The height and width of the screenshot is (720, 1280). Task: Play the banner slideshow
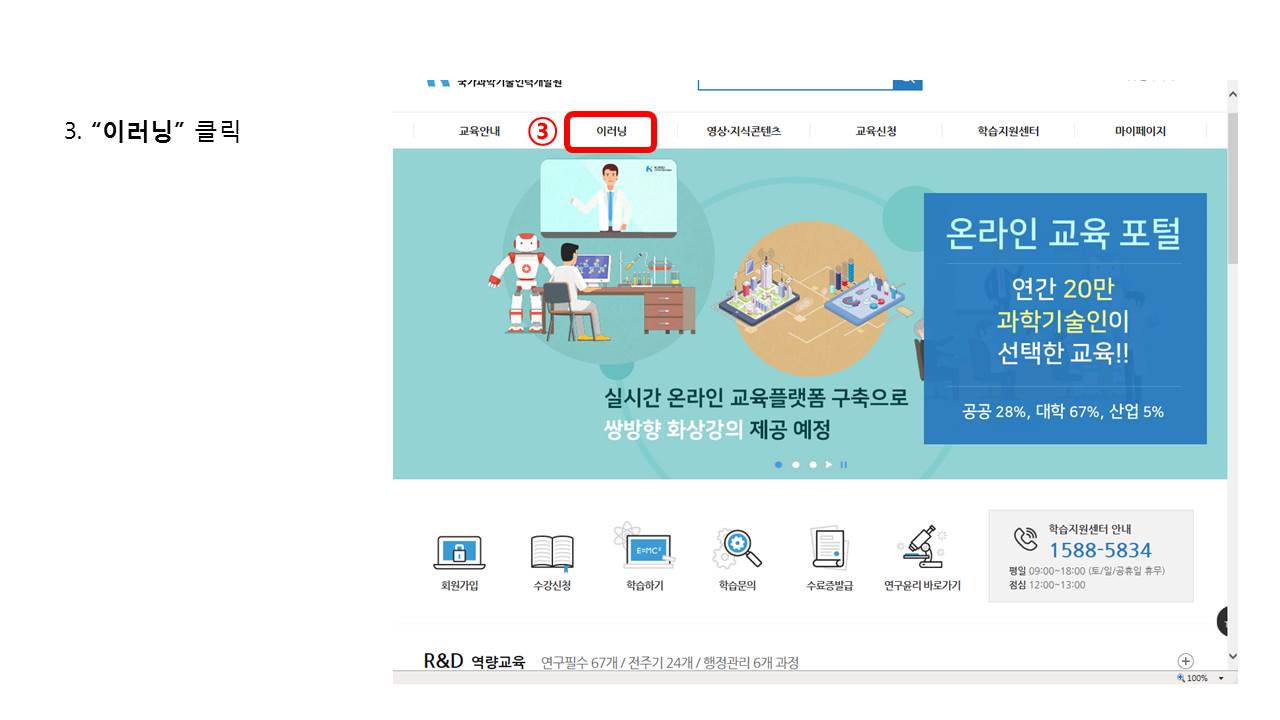click(829, 465)
